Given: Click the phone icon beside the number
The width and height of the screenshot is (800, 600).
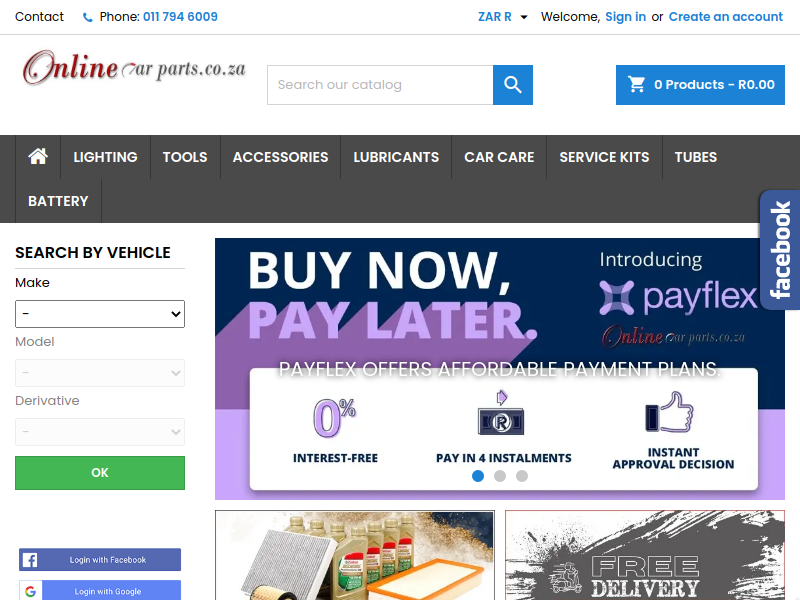Looking at the screenshot, I should 88,17.
